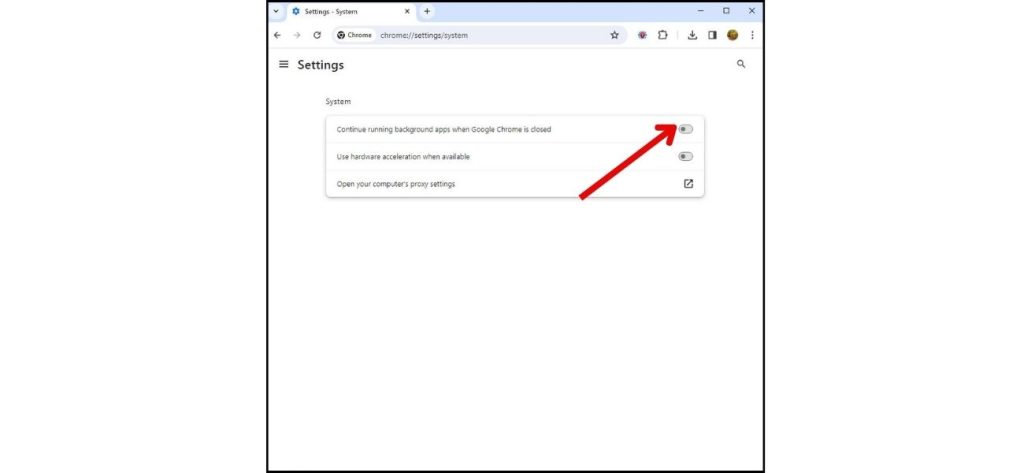Click the Settings page title
The image size is (1024, 473).
coord(321,65)
